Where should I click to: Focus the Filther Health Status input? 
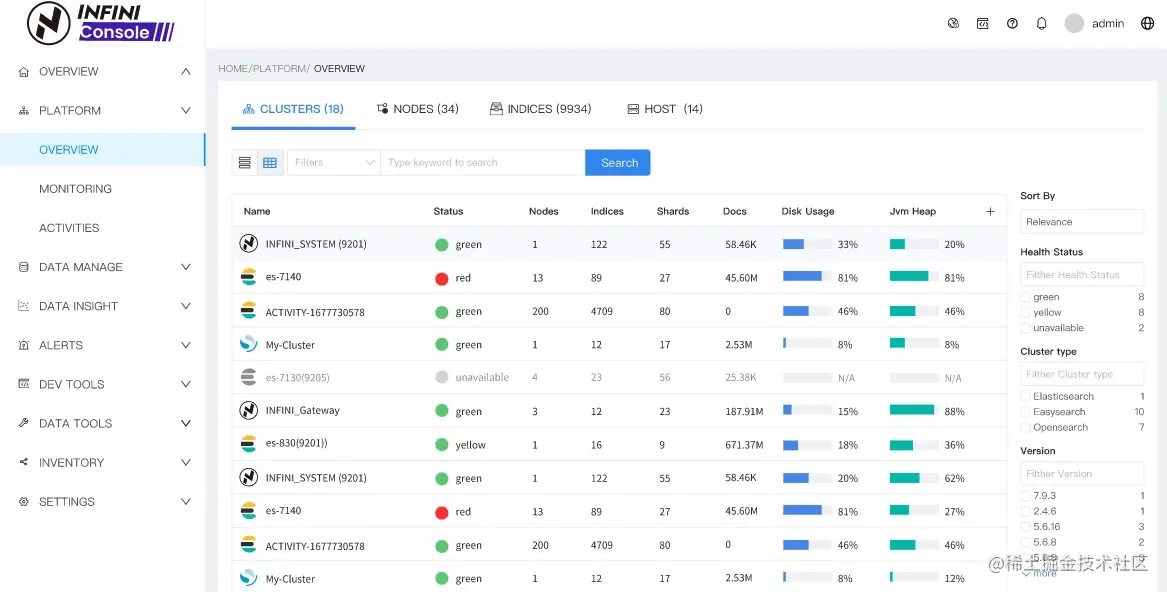(x=1081, y=275)
